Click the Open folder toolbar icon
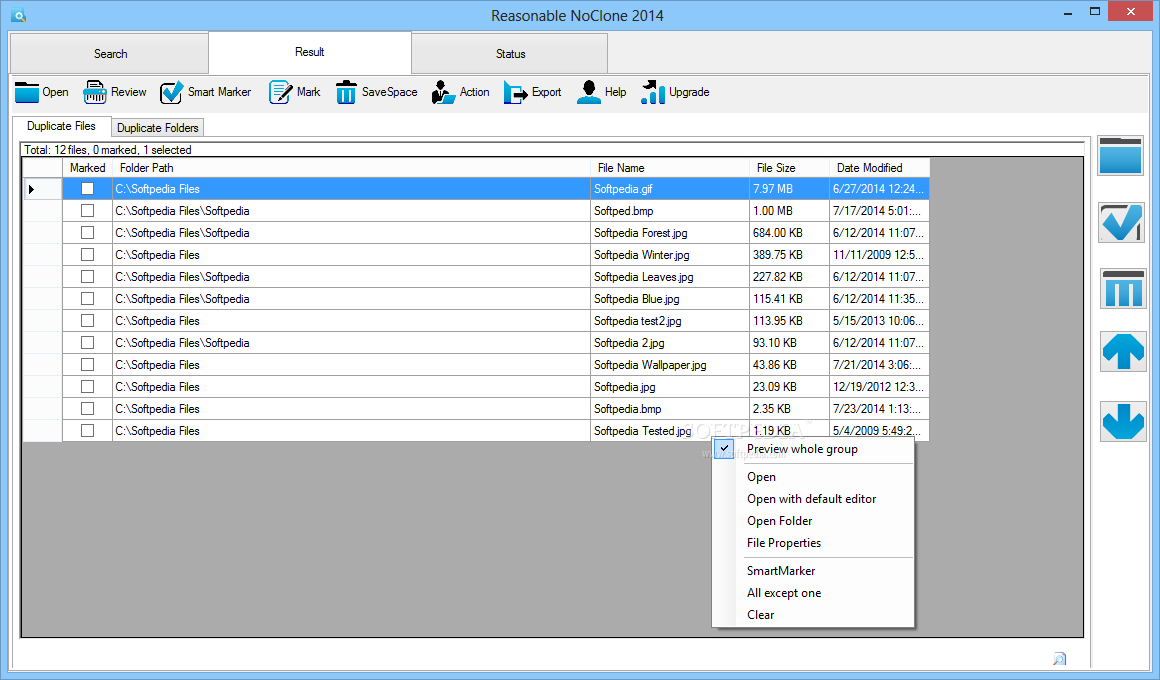Viewport: 1160px width, 680px height. click(27, 92)
